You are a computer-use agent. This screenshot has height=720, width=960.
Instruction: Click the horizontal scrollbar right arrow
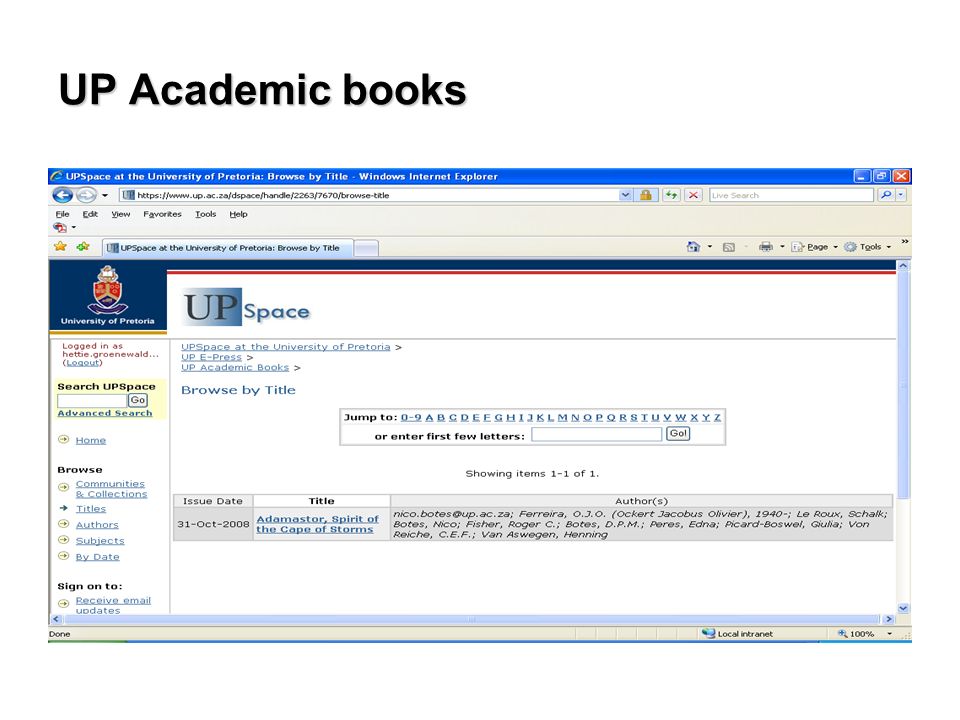(889, 619)
